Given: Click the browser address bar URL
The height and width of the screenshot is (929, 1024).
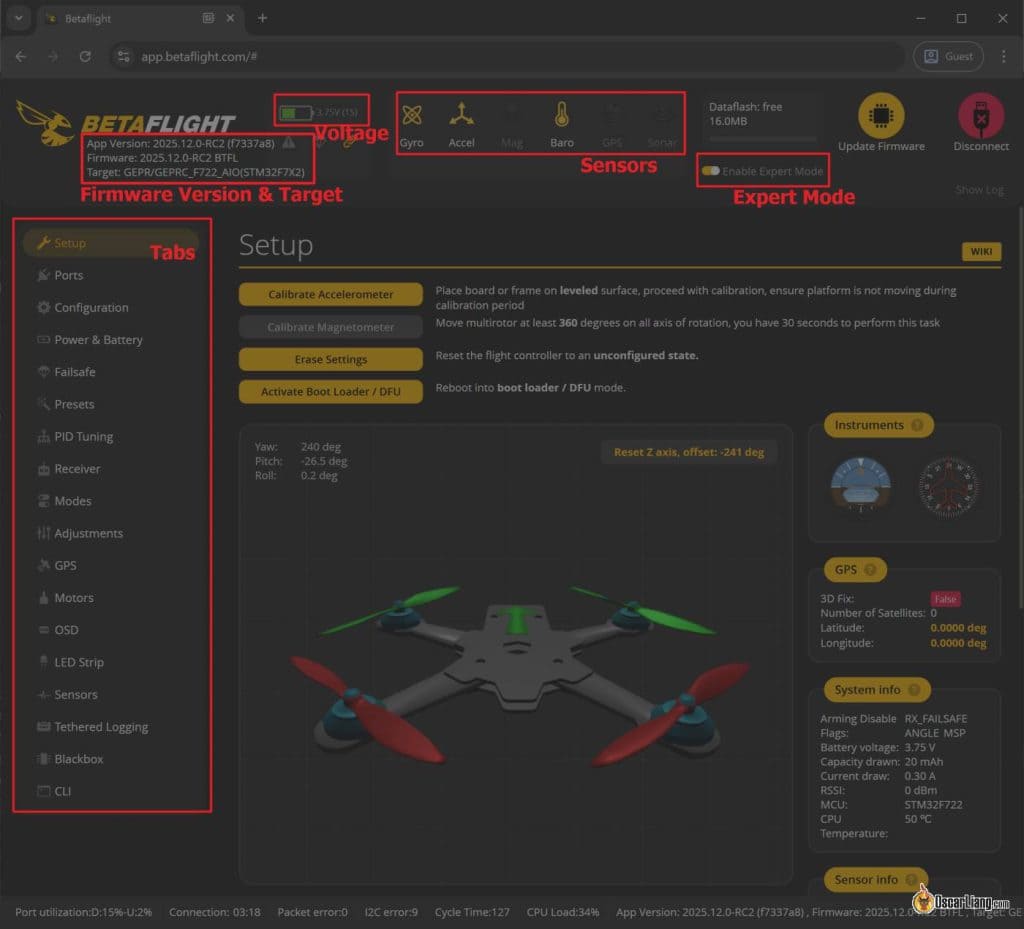Looking at the screenshot, I should [x=199, y=57].
